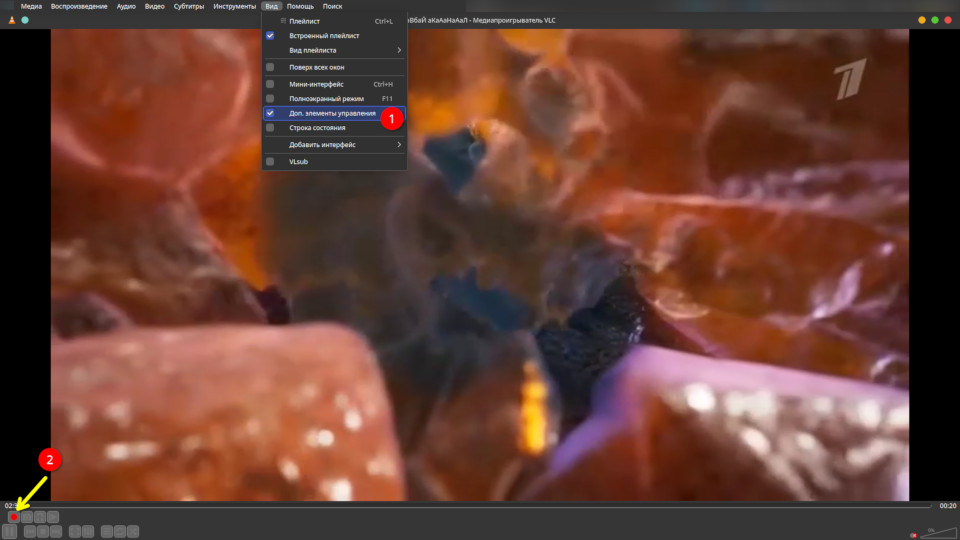Click the Stop playback button
This screenshot has height=540, width=960.
click(44, 532)
